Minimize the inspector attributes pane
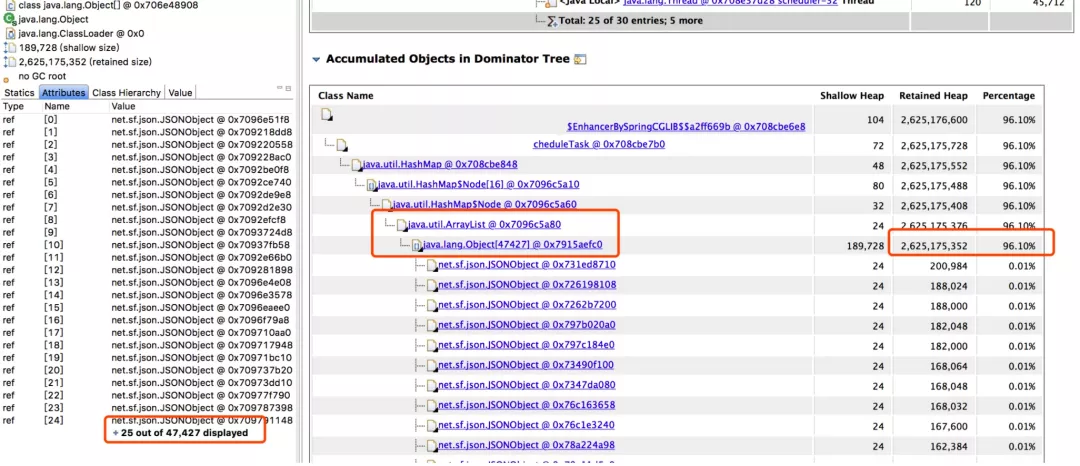 point(280,88)
